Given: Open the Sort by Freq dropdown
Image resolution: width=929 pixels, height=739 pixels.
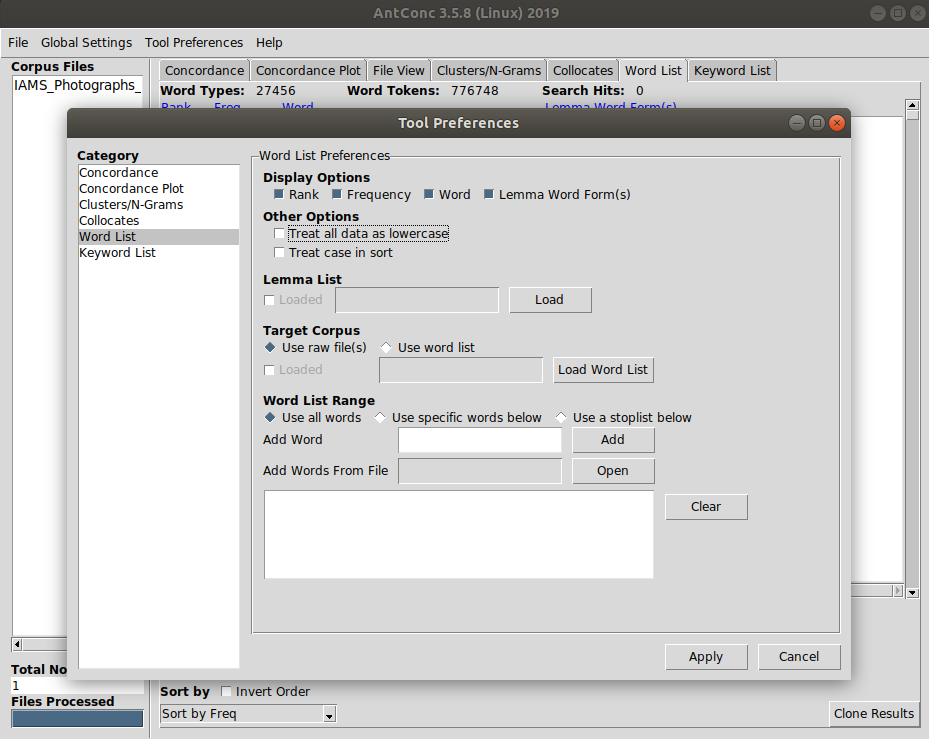Looking at the screenshot, I should click(329, 714).
